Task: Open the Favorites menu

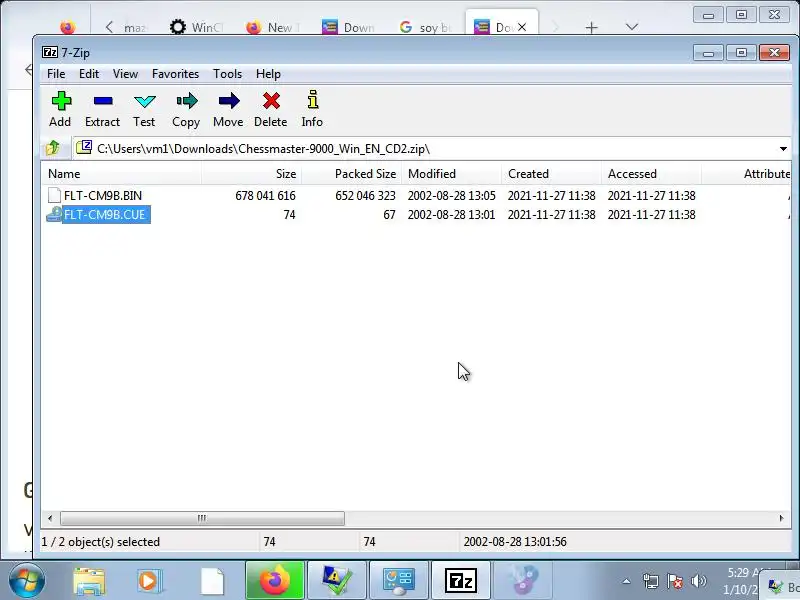Action: point(176,74)
